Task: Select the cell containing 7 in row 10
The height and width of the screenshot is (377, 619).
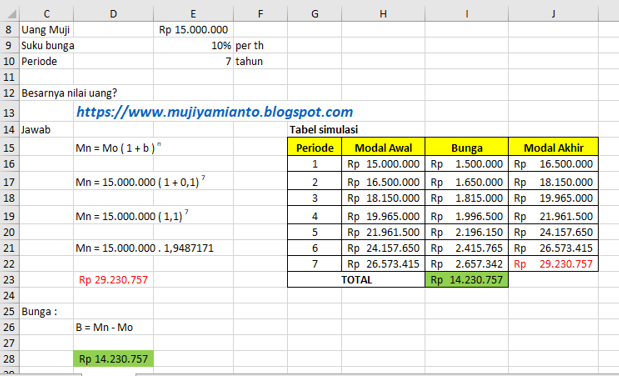Action: coord(193,61)
